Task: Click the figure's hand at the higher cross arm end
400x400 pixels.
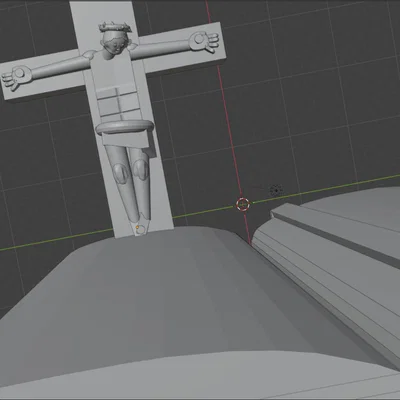Action: pos(204,42)
